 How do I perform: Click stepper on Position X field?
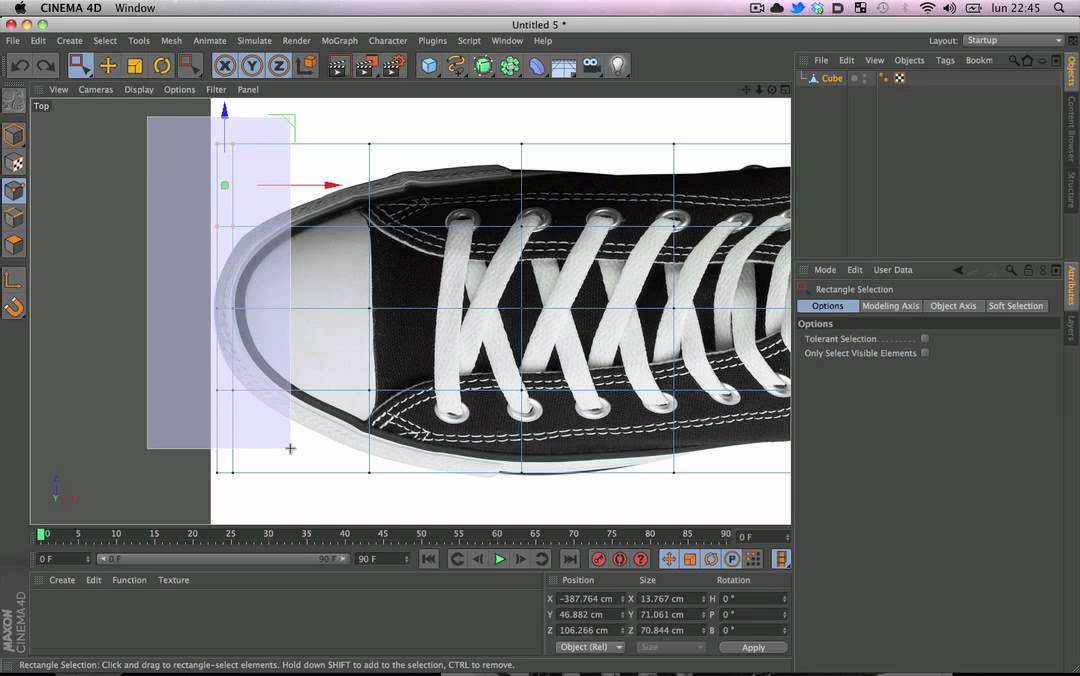point(622,599)
